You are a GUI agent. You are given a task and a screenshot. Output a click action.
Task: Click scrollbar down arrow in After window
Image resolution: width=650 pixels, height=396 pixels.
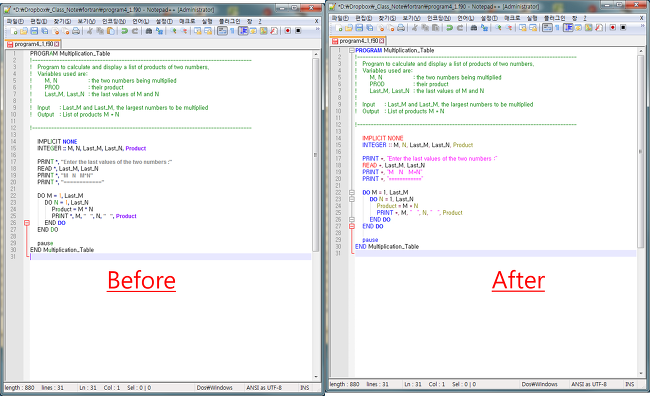click(x=641, y=374)
